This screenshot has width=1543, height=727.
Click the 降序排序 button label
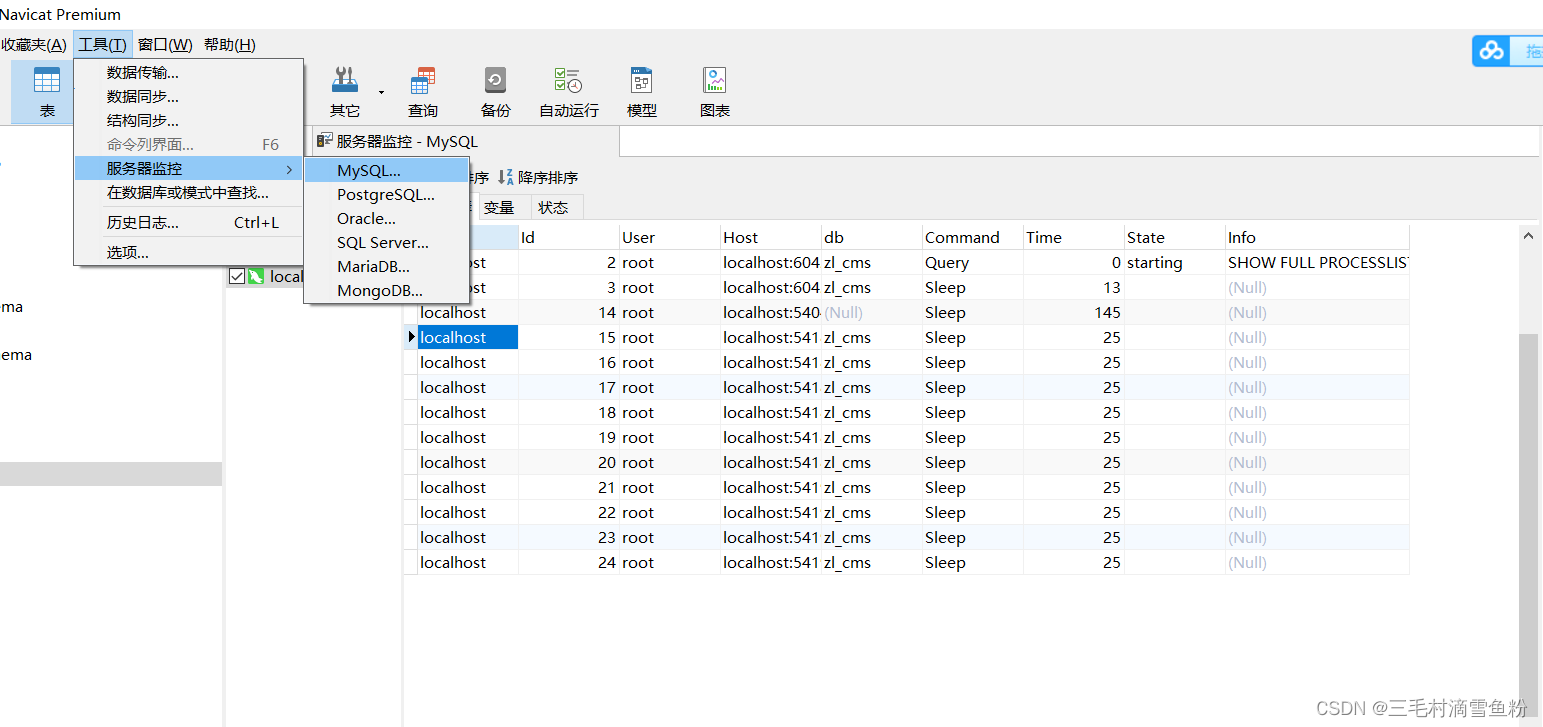(x=548, y=177)
